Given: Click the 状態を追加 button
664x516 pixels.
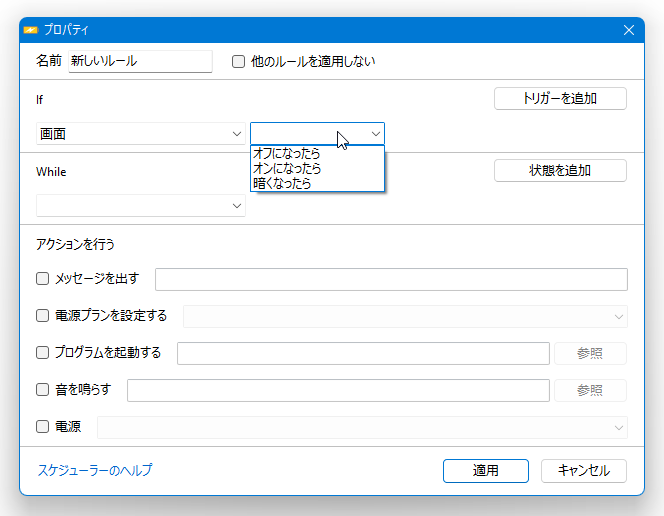Looking at the screenshot, I should pyautogui.click(x=560, y=171).
